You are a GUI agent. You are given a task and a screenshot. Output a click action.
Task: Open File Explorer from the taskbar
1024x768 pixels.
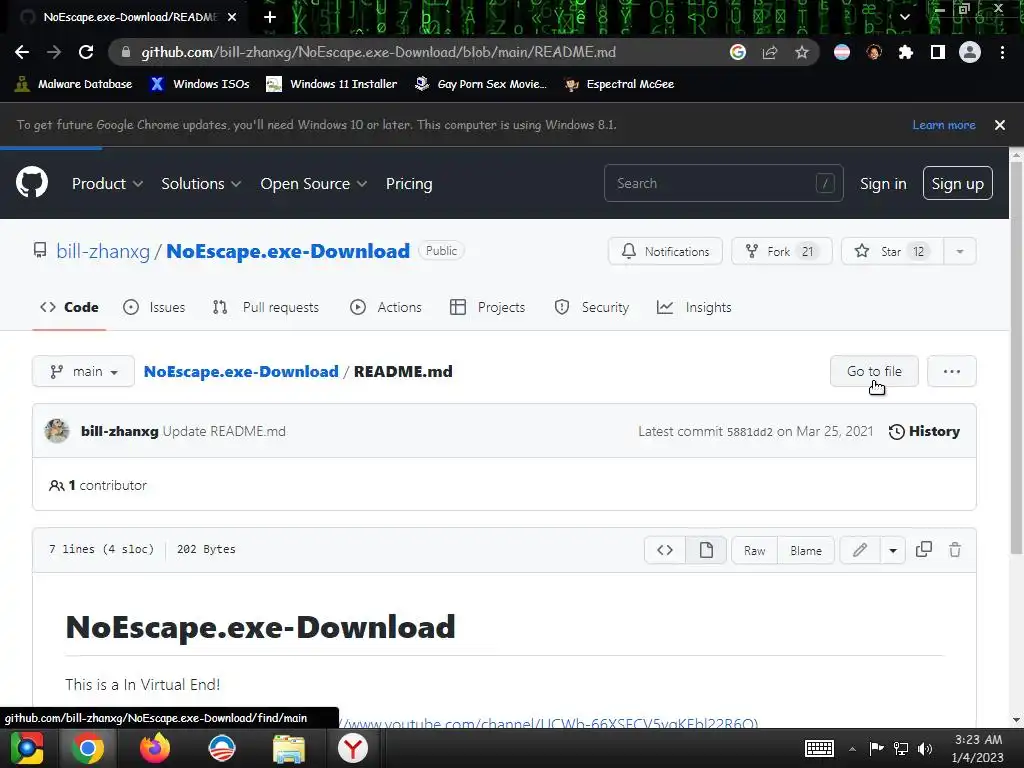pos(289,749)
